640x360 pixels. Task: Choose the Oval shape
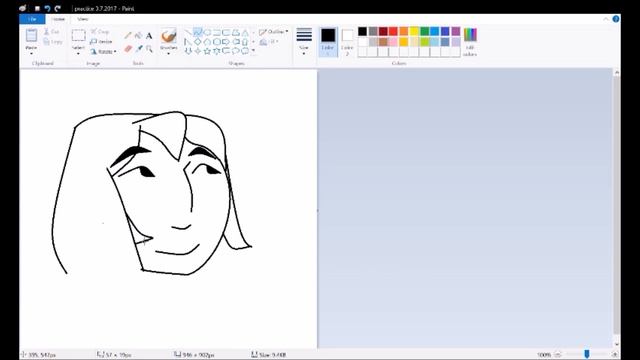point(207,32)
